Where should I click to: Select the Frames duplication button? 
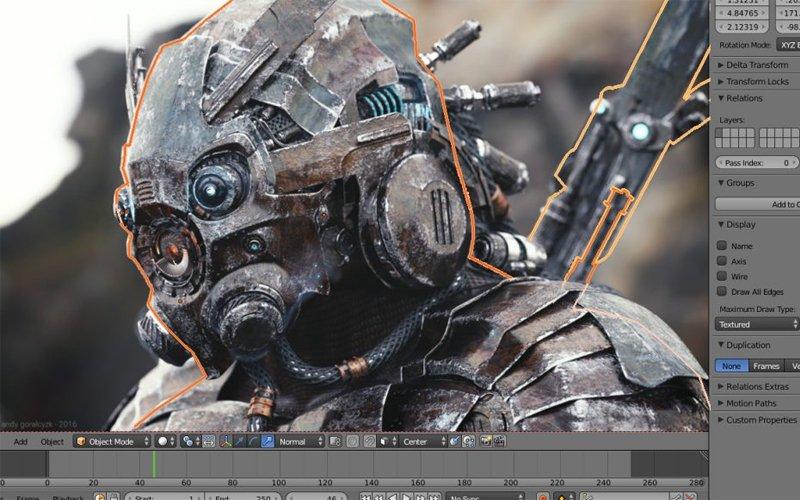click(x=765, y=366)
